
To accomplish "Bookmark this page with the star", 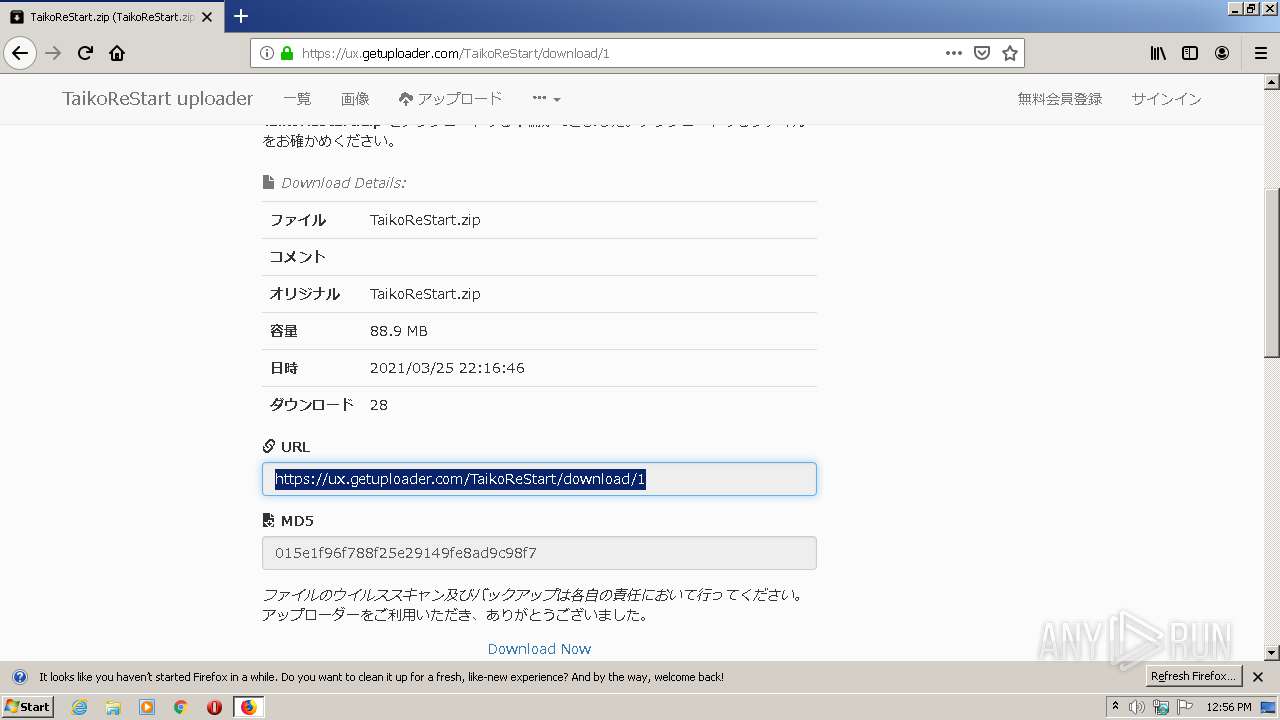I will pos(1010,53).
